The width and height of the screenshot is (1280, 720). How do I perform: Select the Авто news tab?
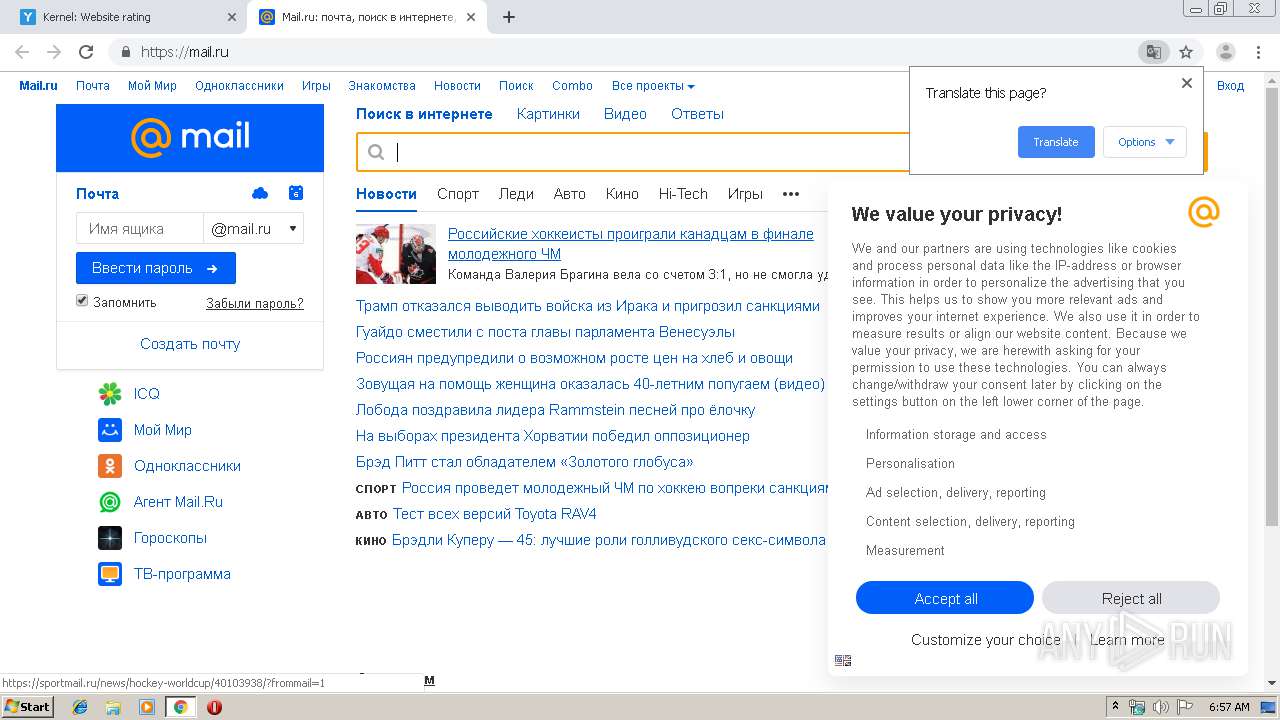pyautogui.click(x=570, y=194)
